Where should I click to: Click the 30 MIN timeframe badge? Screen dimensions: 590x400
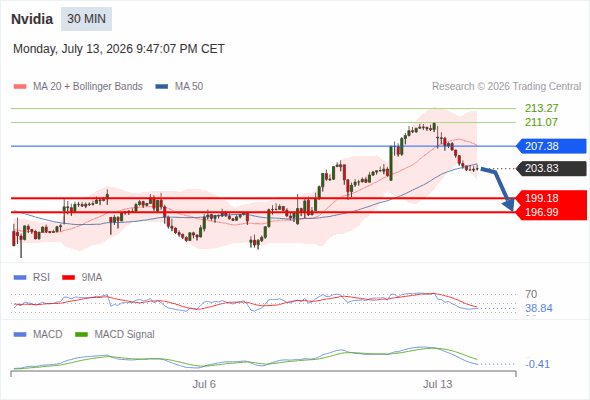coord(86,19)
